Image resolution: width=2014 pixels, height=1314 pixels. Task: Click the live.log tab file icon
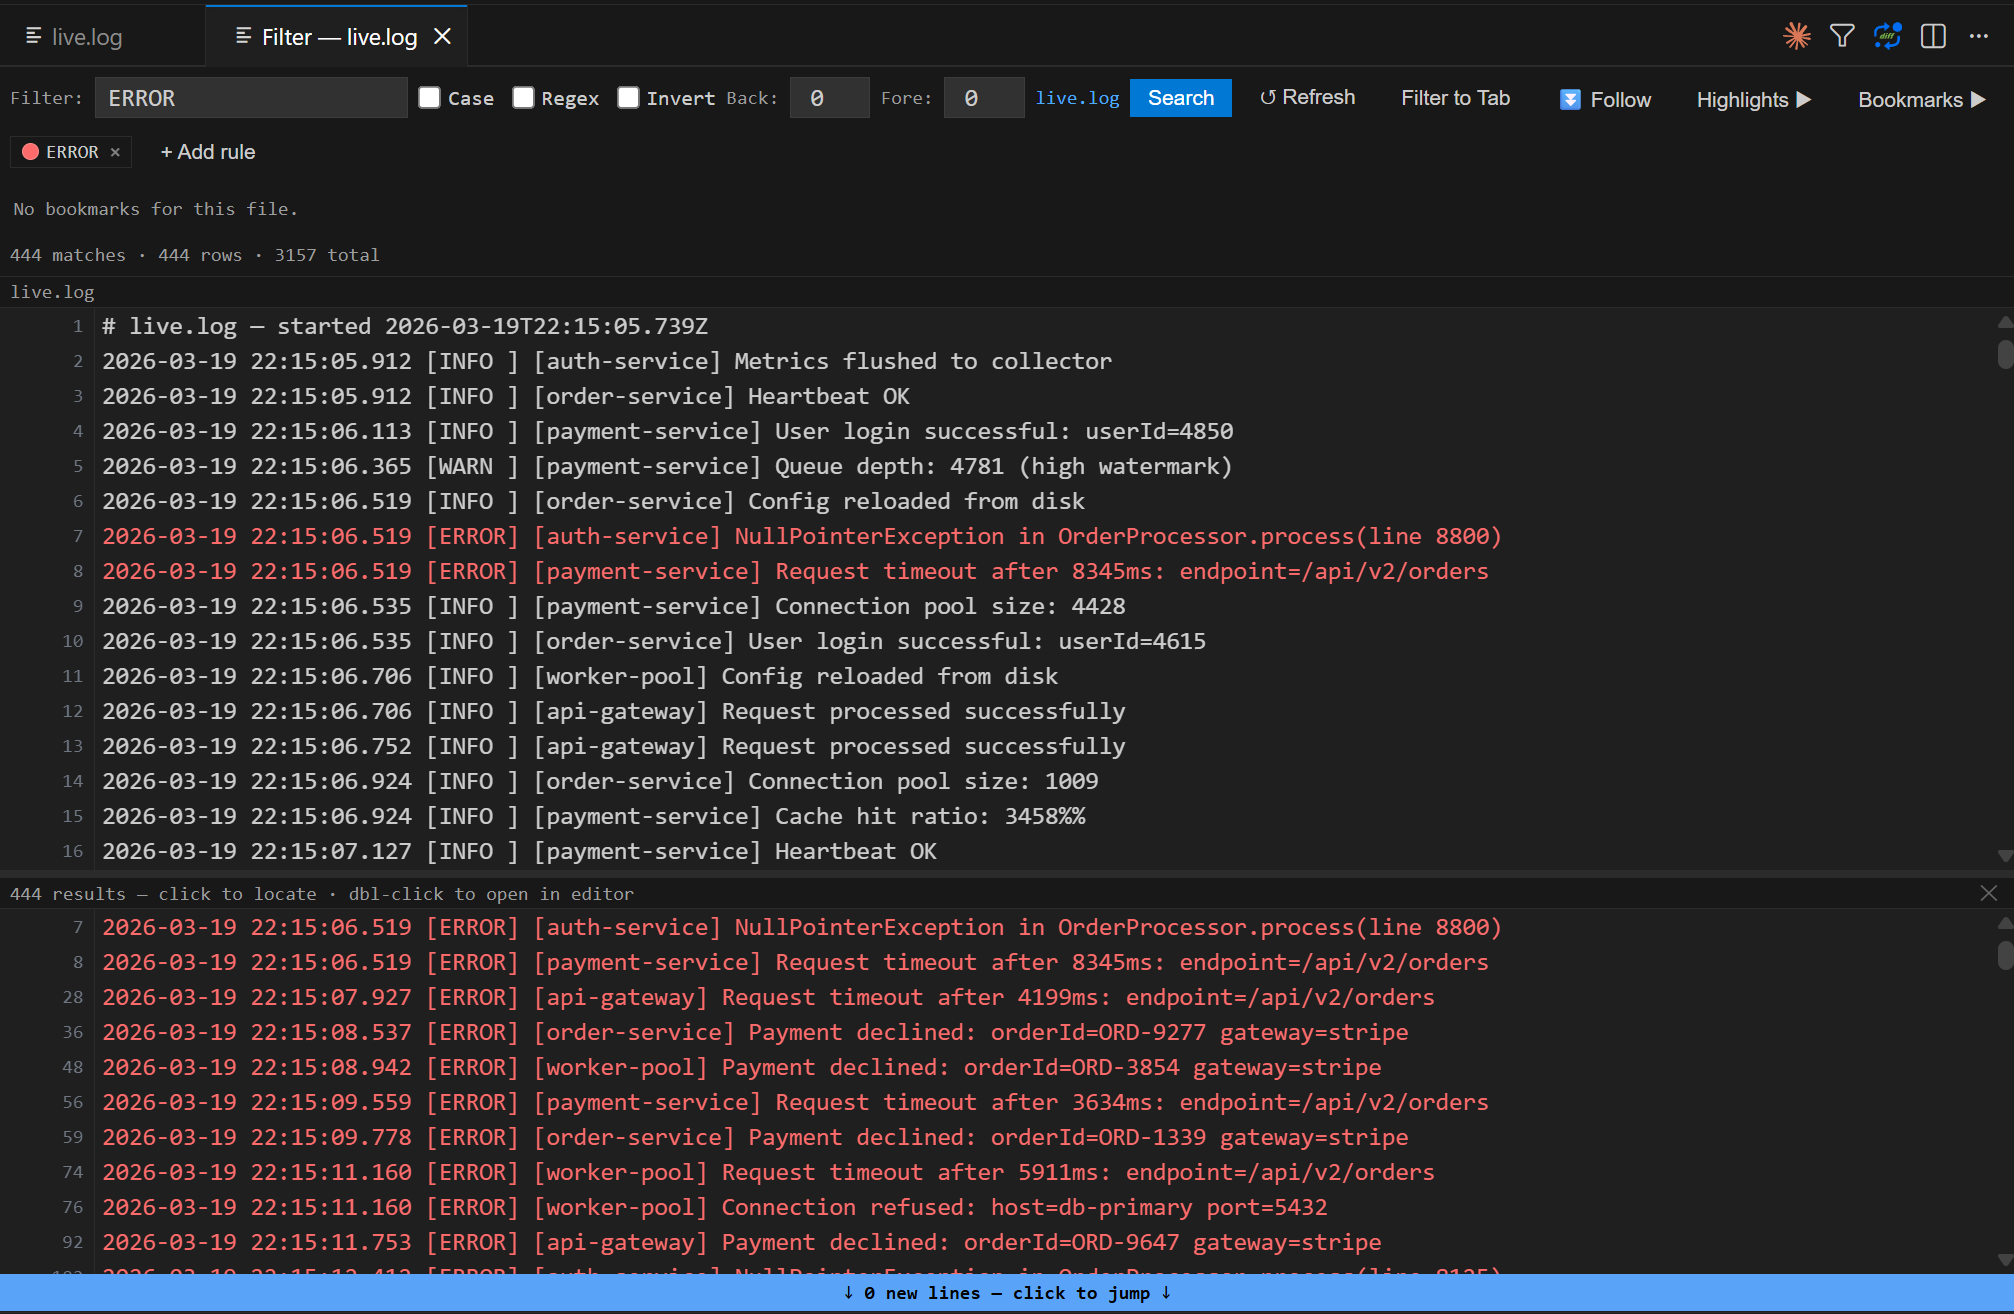pyautogui.click(x=33, y=36)
